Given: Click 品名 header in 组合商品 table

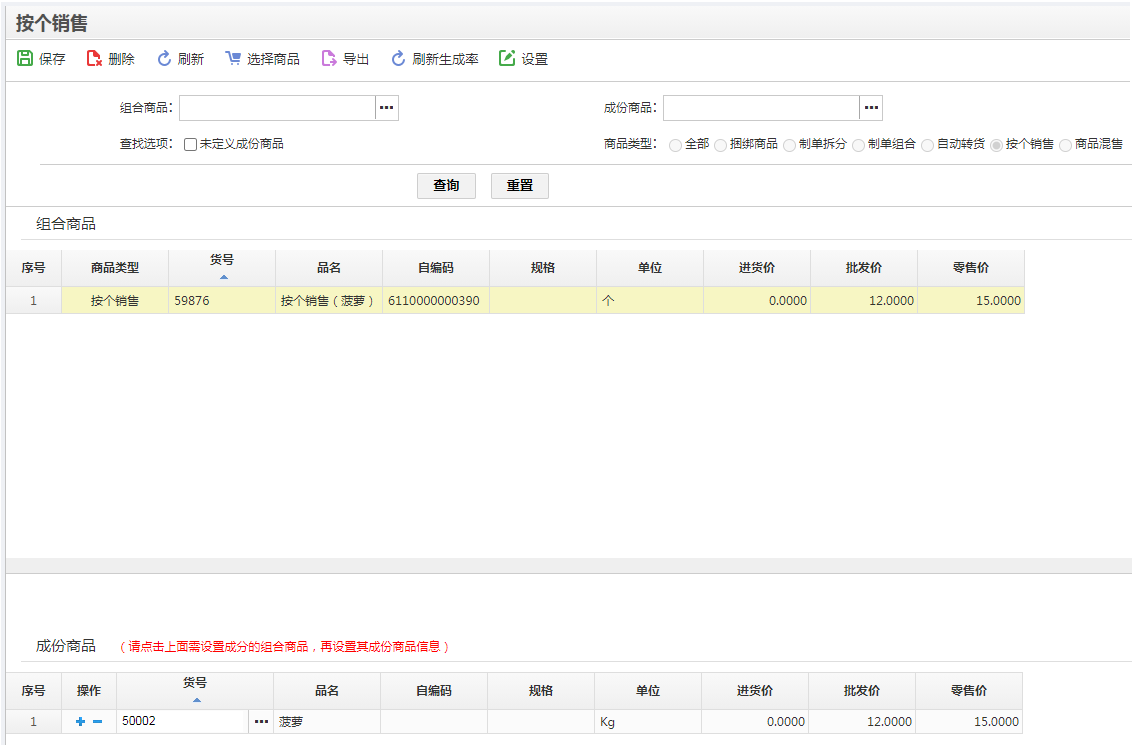Looking at the screenshot, I should 328,268.
